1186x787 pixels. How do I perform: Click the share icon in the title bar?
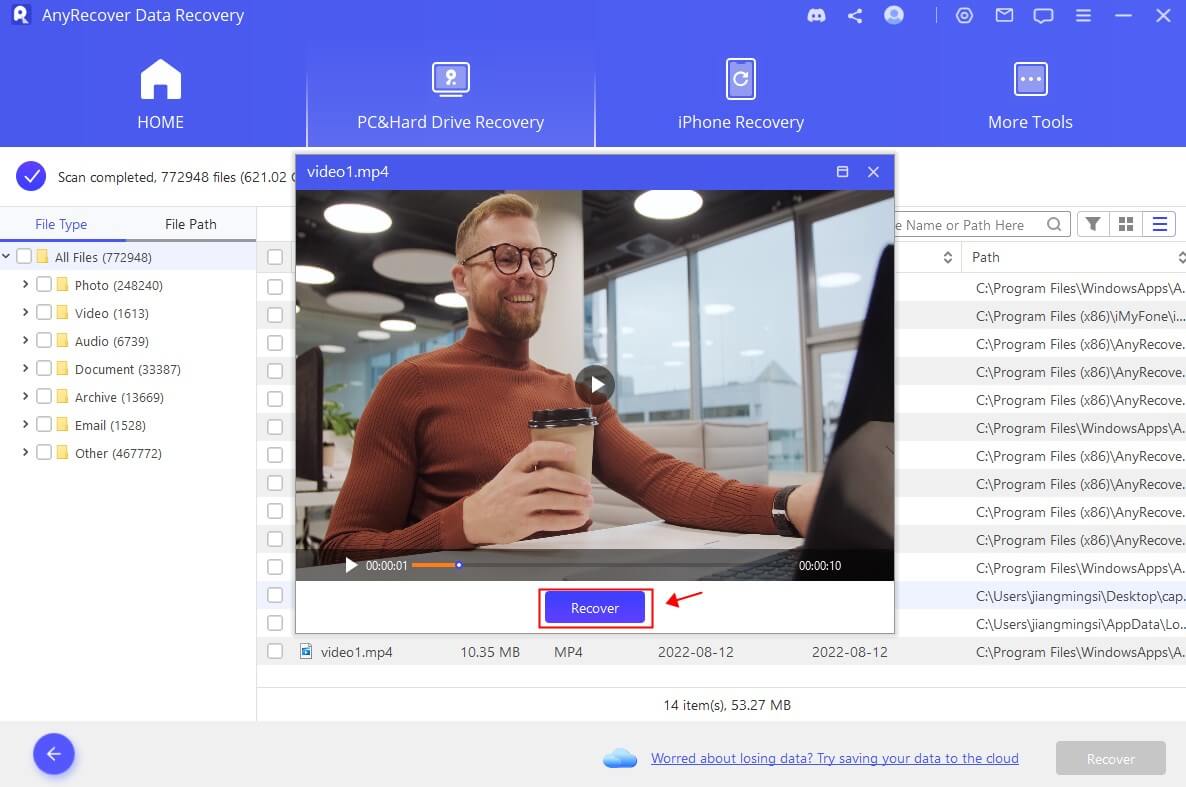(x=854, y=15)
